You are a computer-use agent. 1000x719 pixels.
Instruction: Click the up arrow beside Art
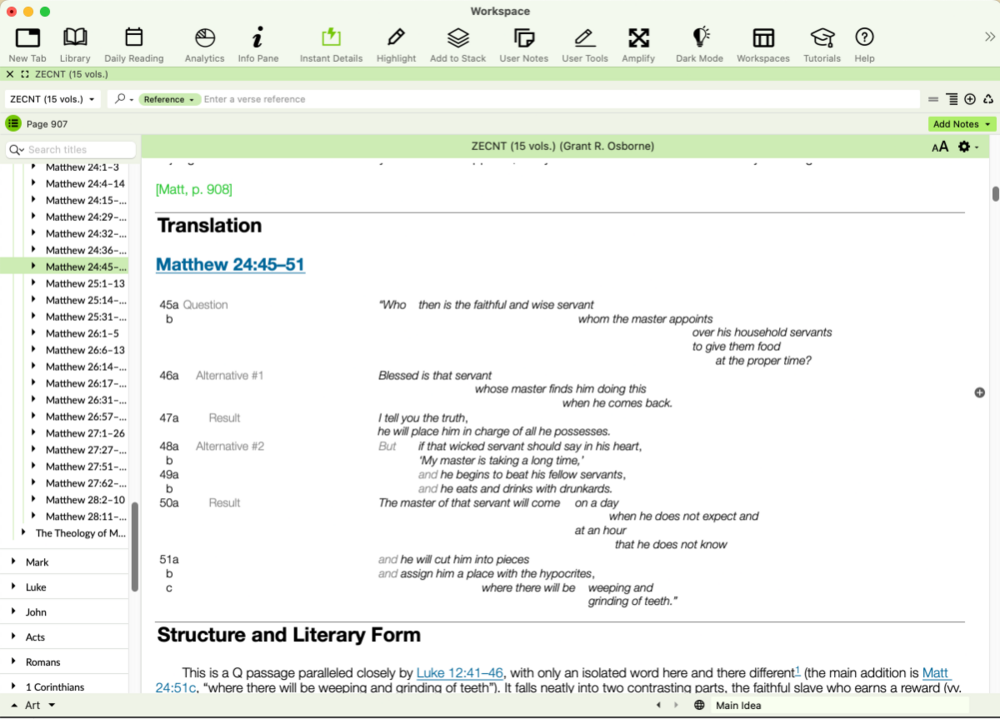[14, 705]
